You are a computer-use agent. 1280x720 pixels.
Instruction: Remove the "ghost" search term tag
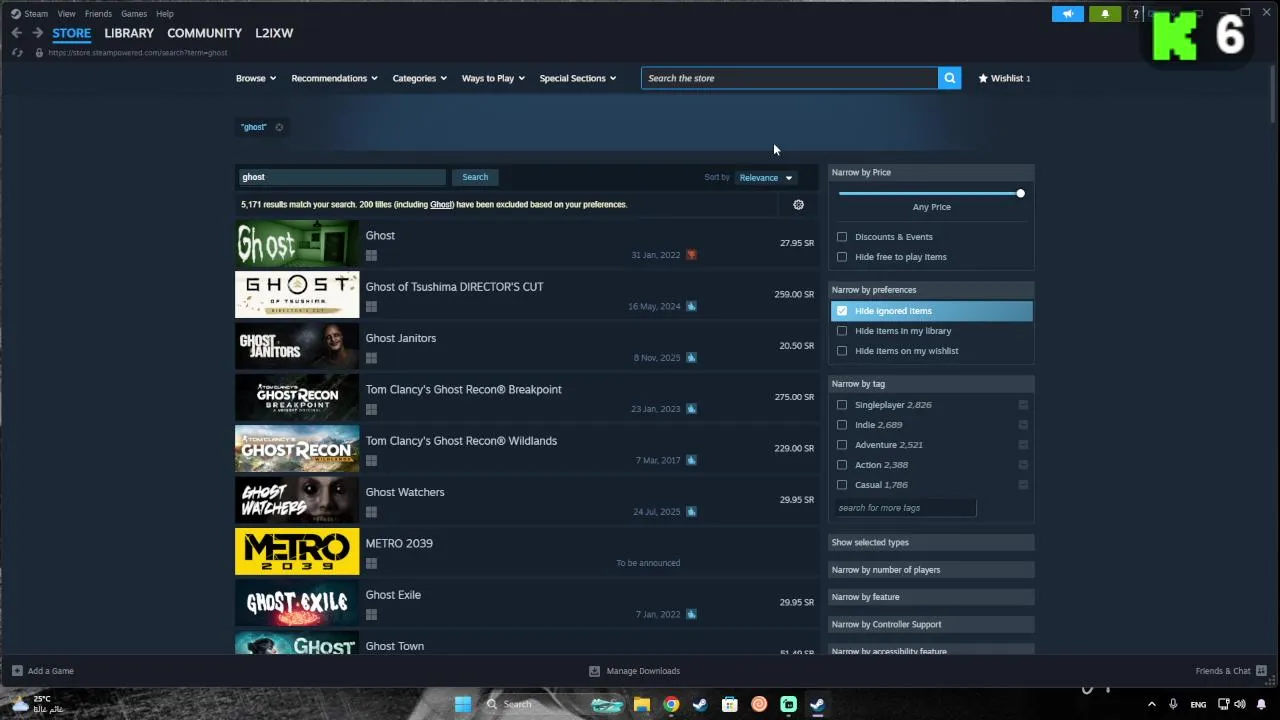tap(279, 127)
